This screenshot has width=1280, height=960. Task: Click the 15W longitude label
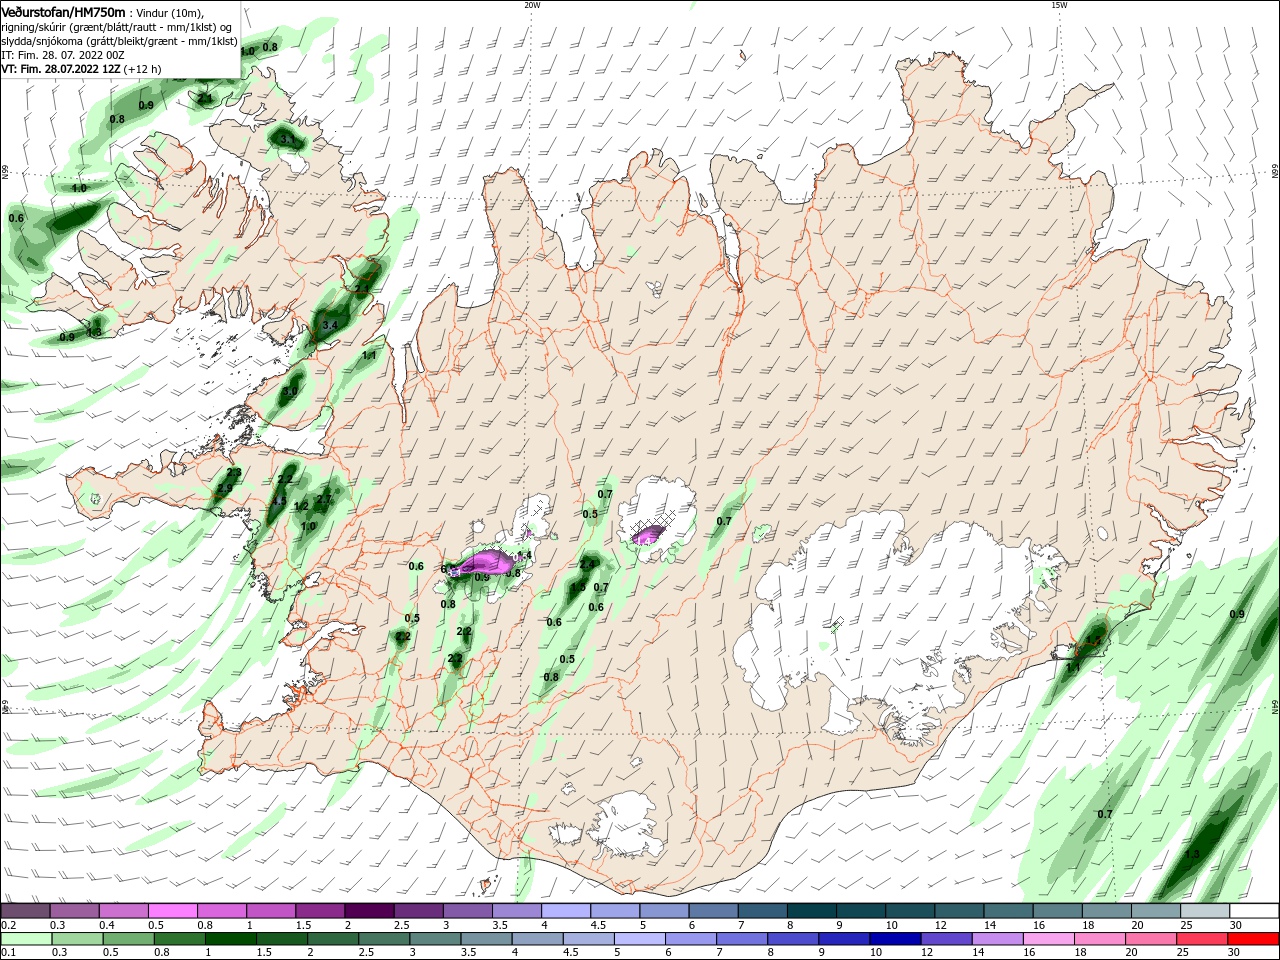click(1058, 5)
